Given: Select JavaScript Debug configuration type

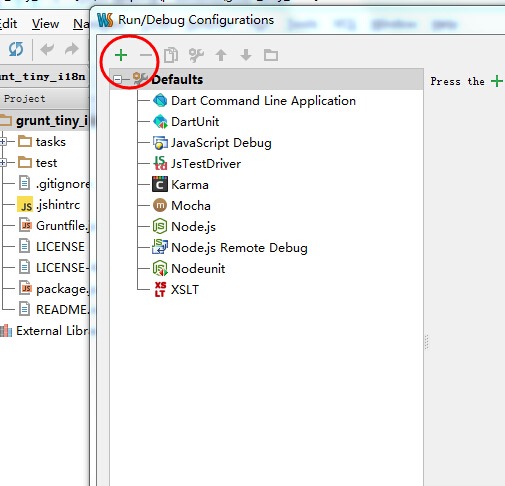Looking at the screenshot, I should pos(221,143).
